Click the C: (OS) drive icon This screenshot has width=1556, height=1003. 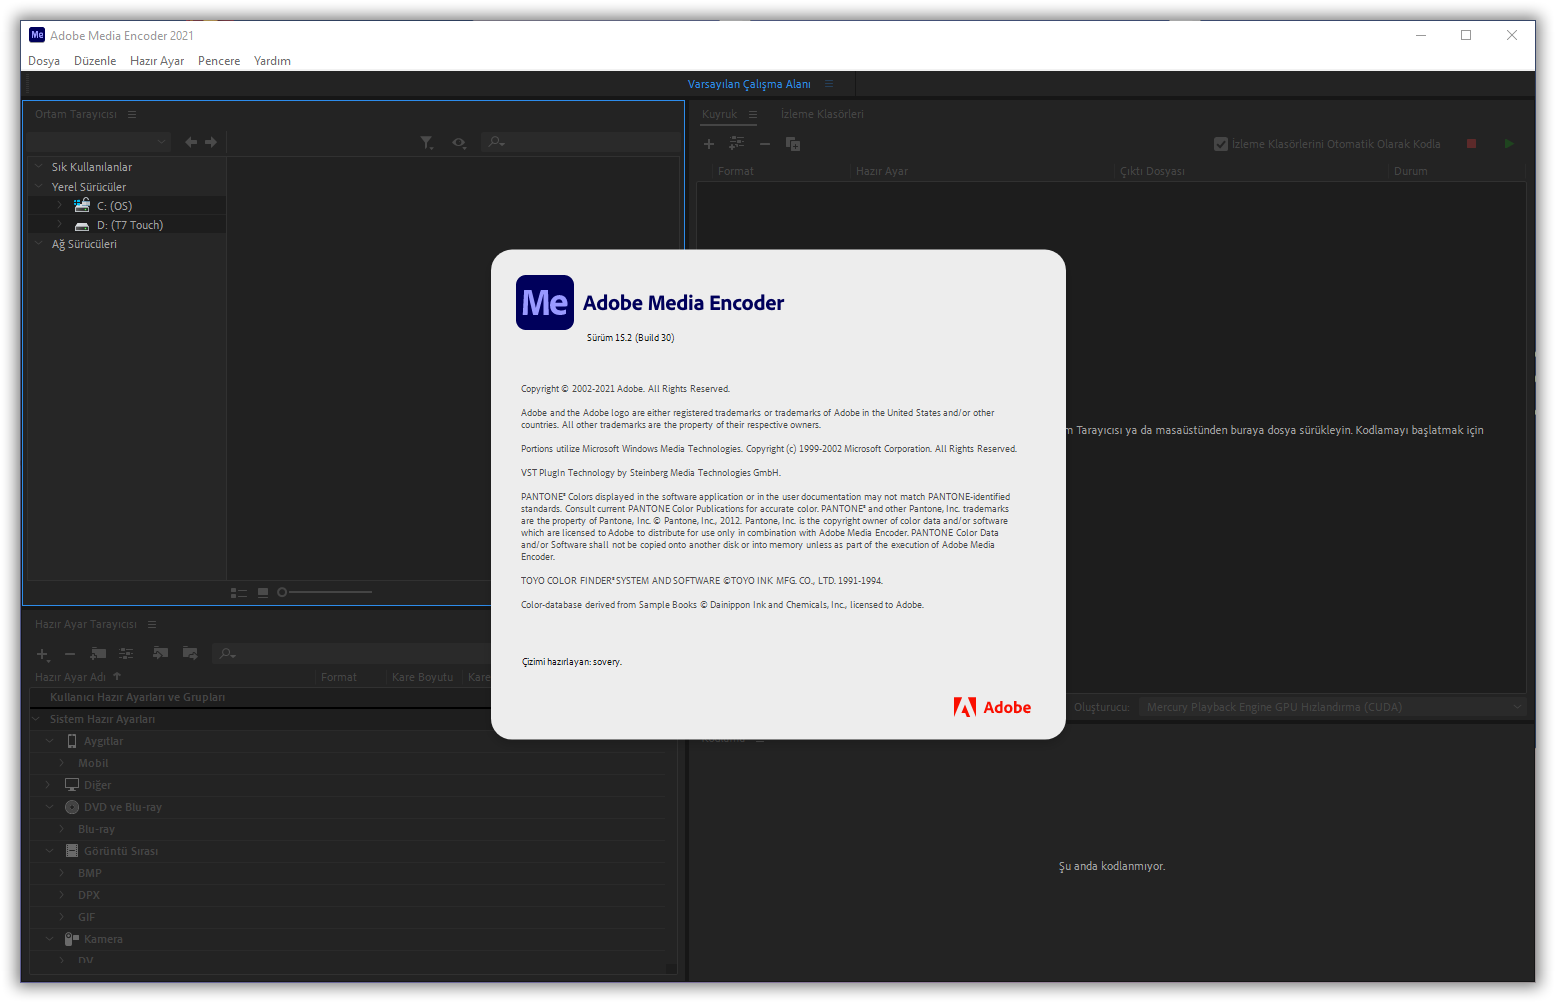point(82,205)
